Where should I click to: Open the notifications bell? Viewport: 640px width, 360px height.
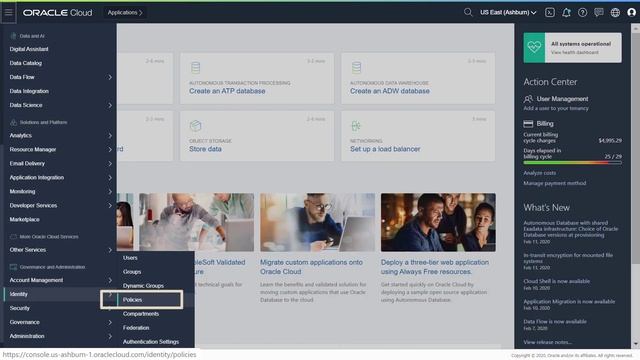click(566, 13)
